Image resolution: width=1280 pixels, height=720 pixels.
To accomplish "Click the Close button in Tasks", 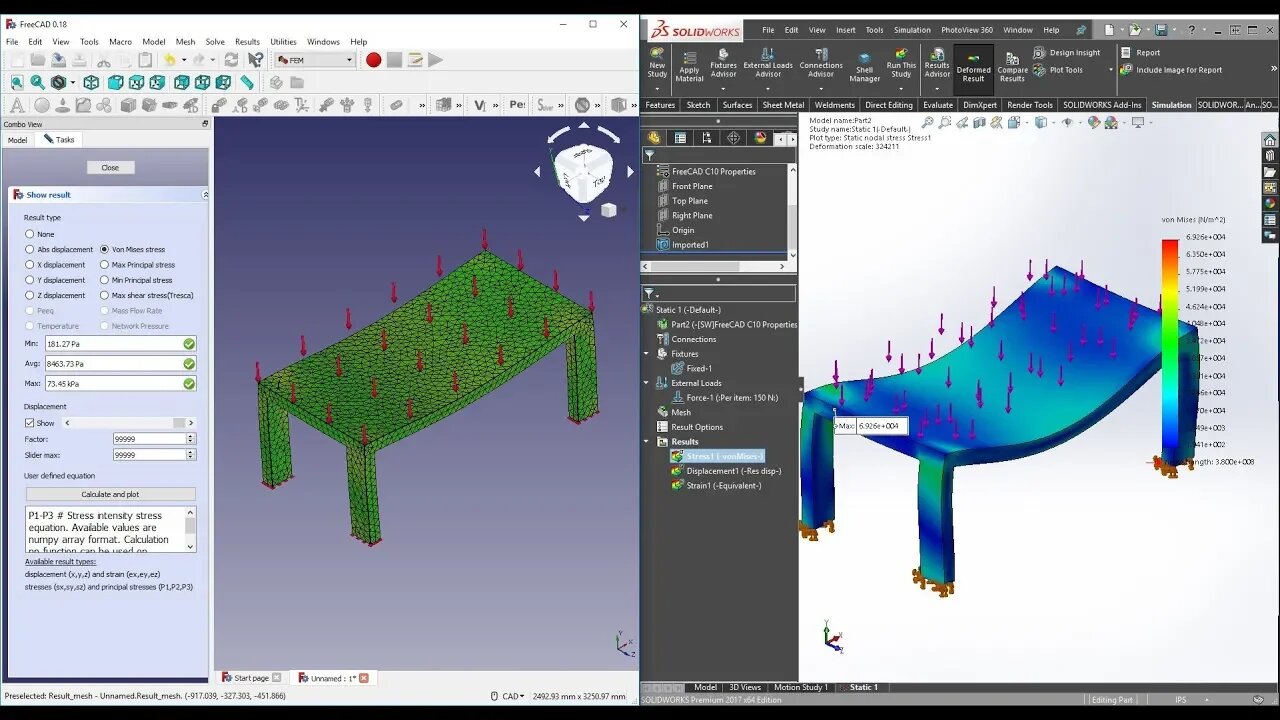I will 110,168.
